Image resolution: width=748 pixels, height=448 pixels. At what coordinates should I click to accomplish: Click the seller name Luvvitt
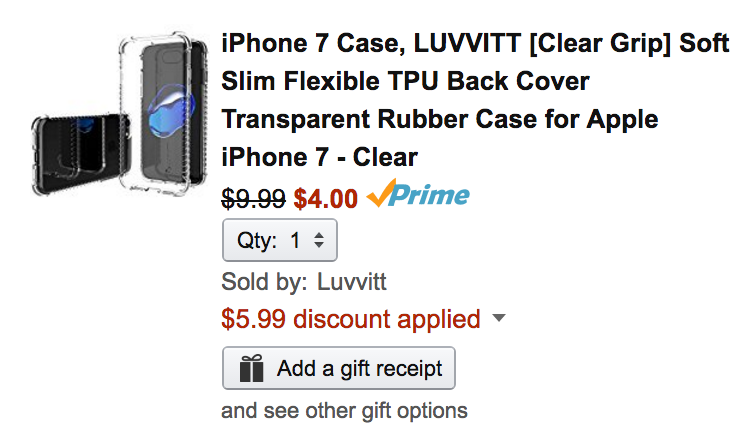coord(351,283)
